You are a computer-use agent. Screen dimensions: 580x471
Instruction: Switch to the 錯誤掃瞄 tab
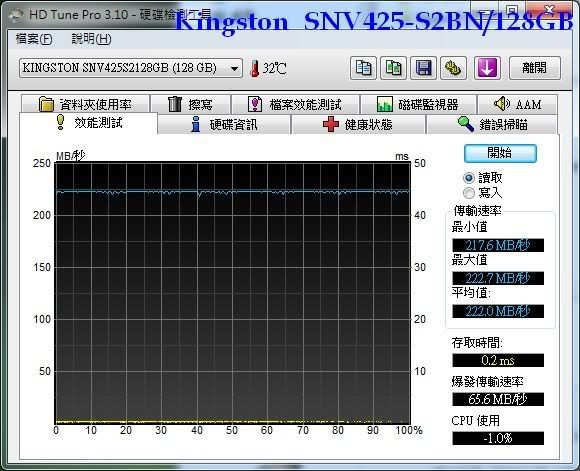tap(492, 124)
